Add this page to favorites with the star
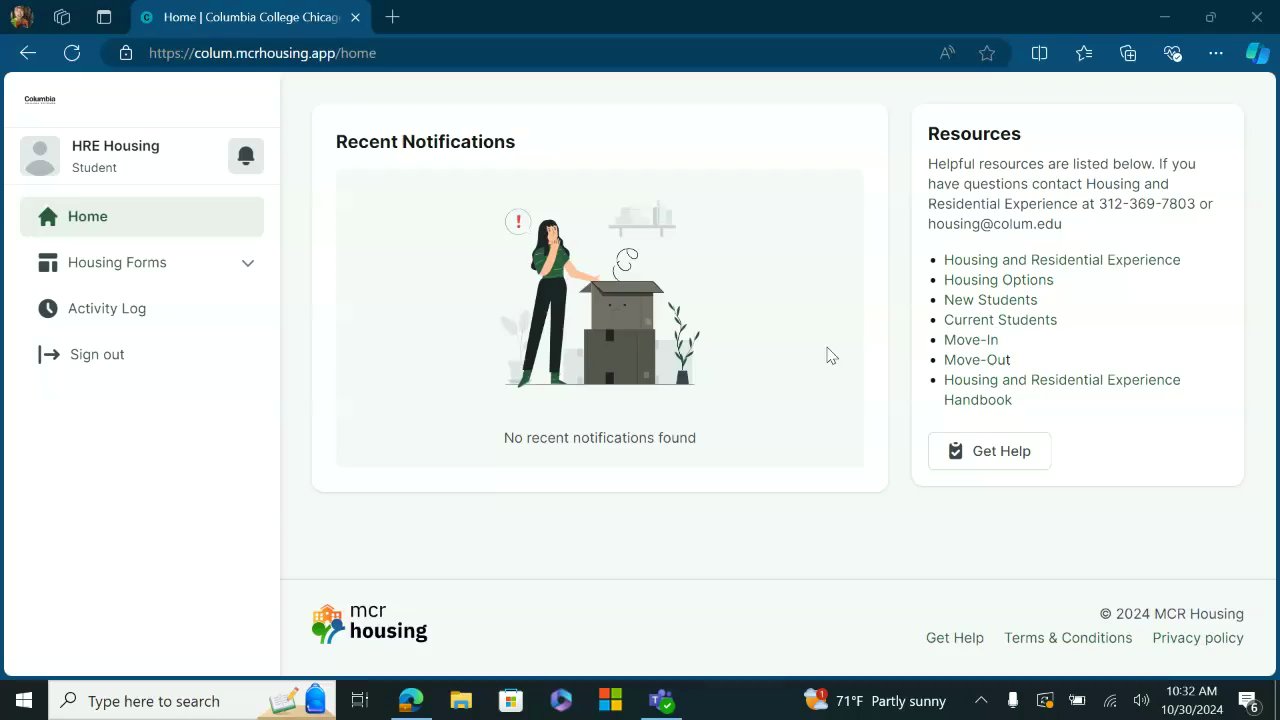This screenshot has height=720, width=1280. (987, 53)
